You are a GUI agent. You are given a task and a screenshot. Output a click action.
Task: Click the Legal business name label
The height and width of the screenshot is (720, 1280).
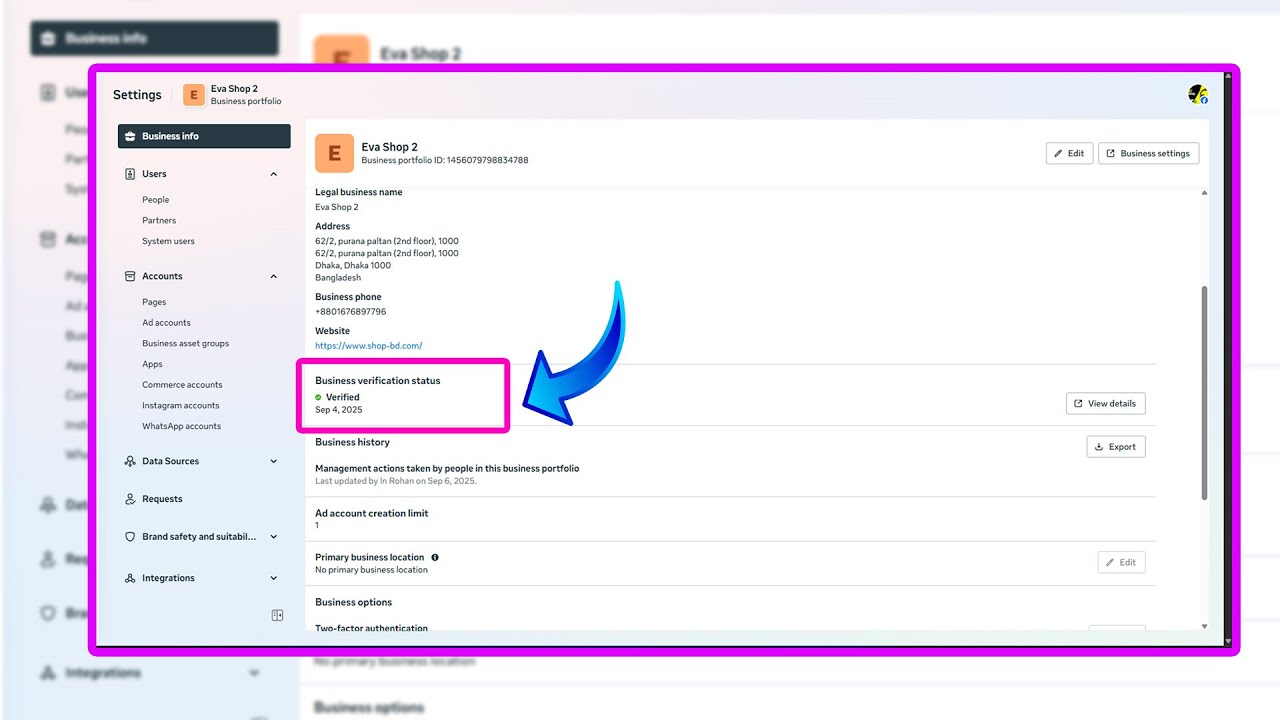pos(359,192)
